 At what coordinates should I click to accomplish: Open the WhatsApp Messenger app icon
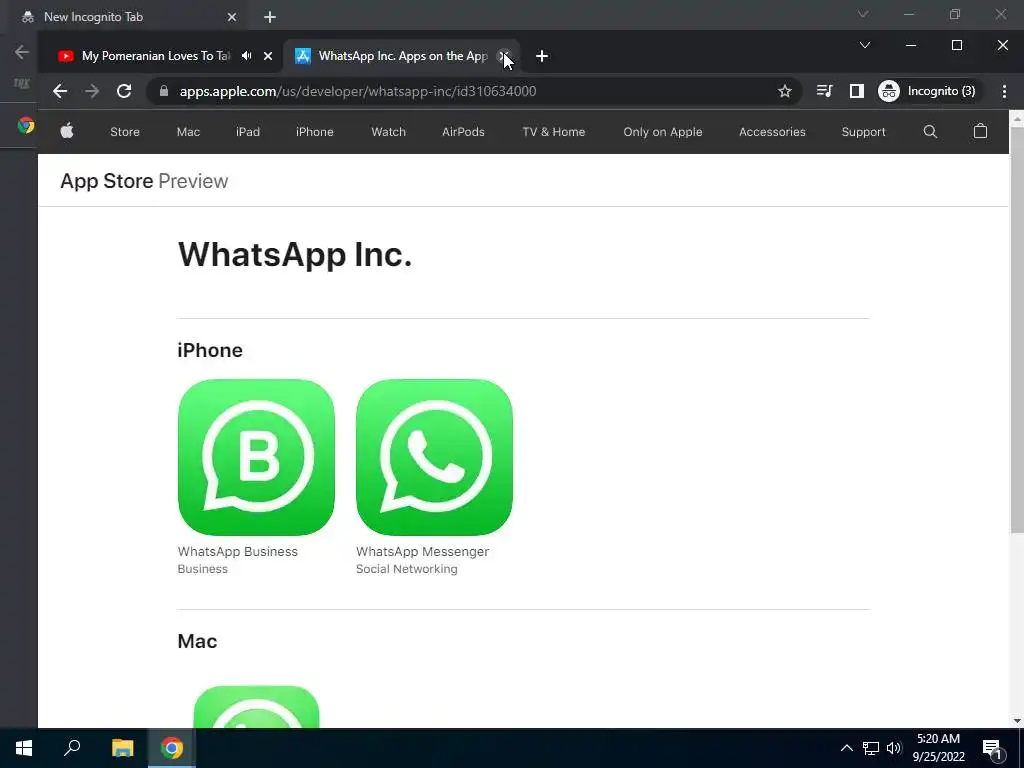[x=434, y=457]
